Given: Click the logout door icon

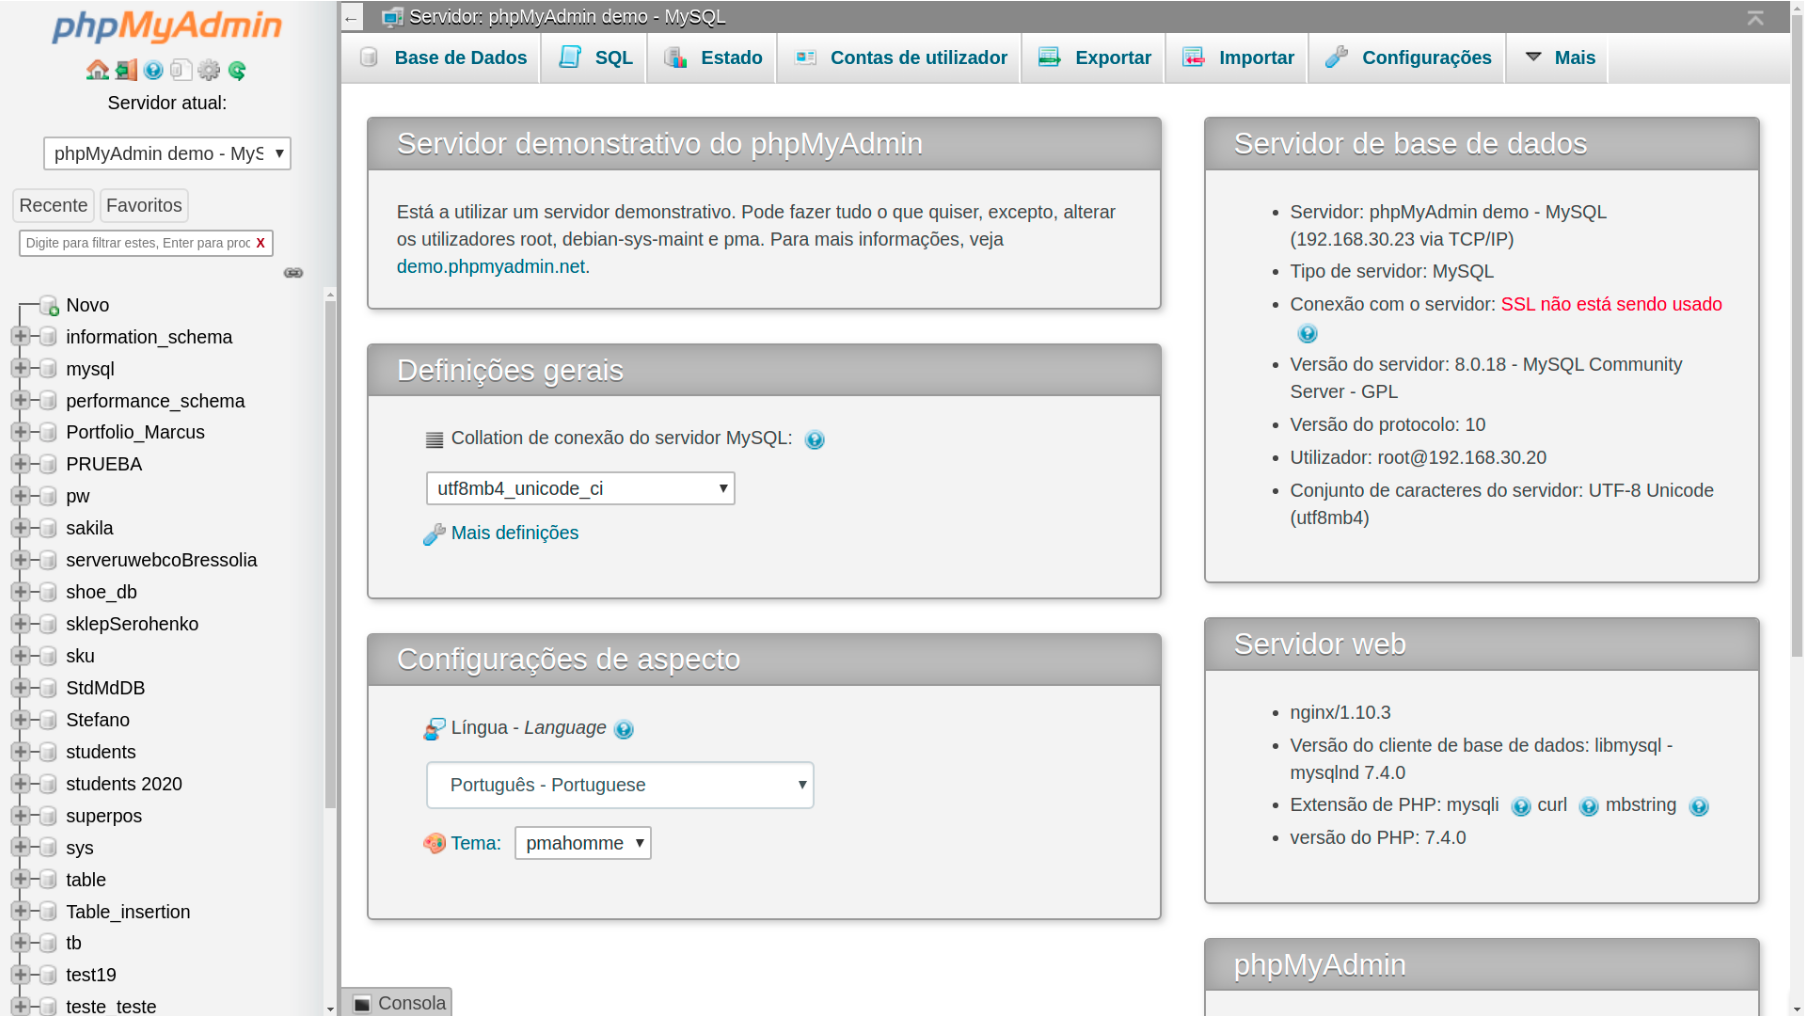Looking at the screenshot, I should [x=126, y=70].
